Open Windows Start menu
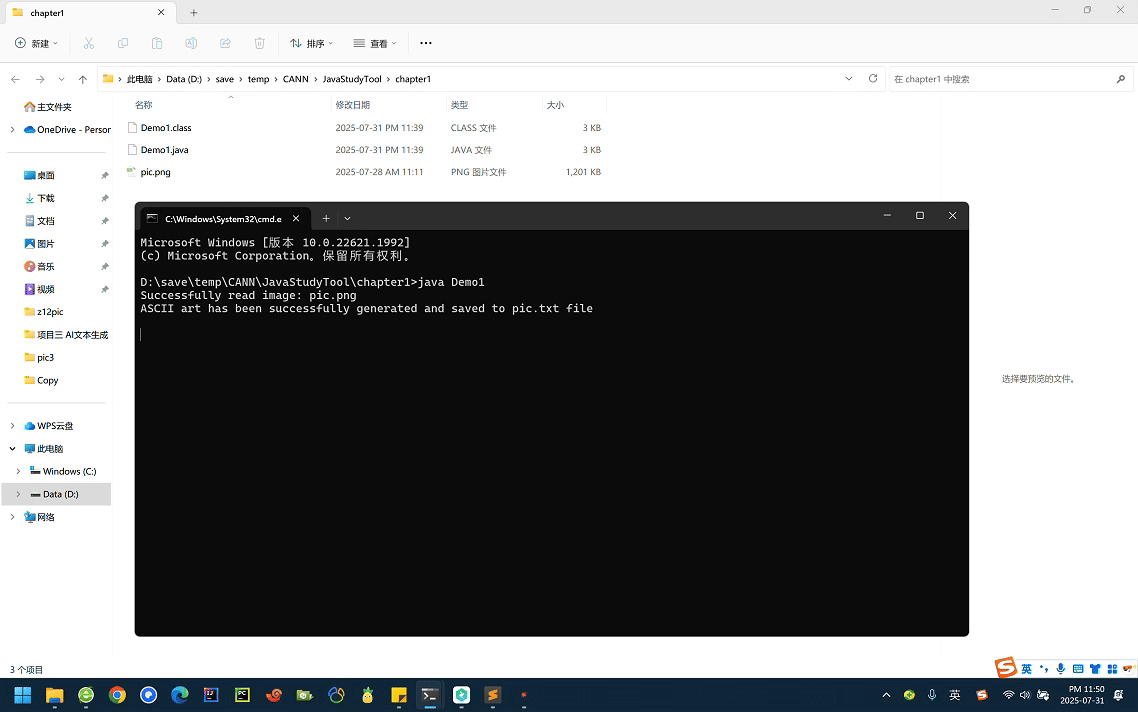 click(x=22, y=695)
